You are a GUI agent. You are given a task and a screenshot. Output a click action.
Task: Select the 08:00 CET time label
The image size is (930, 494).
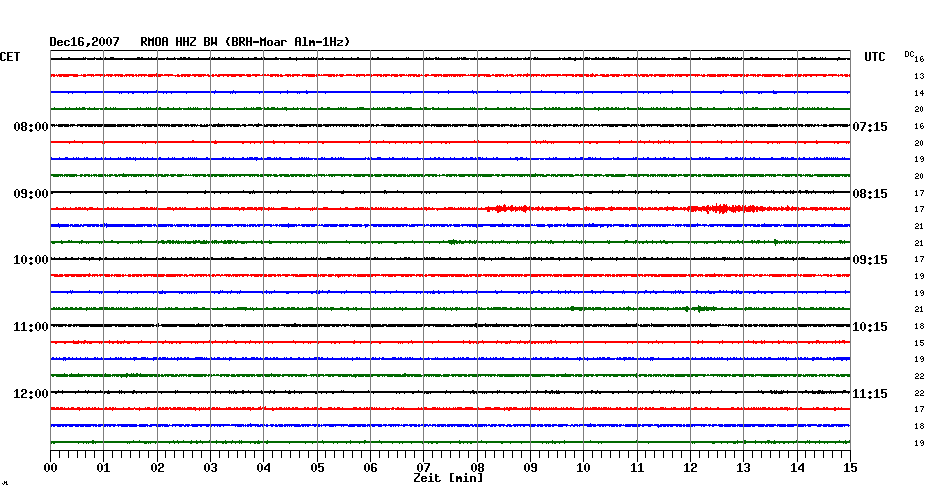[31, 127]
